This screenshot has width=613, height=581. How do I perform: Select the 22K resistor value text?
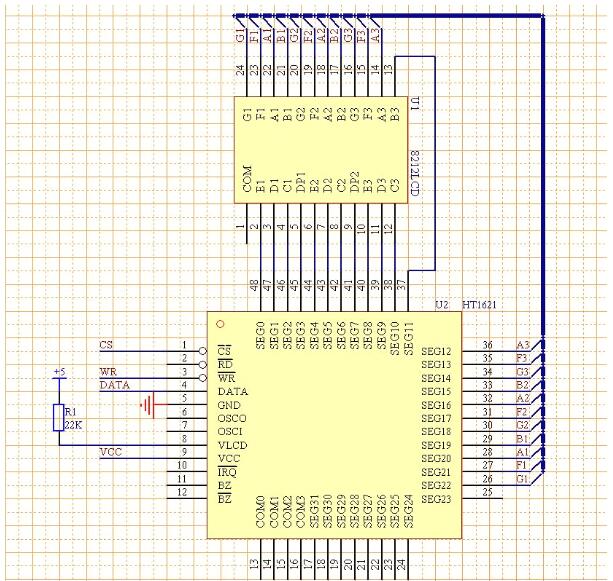pyautogui.click(x=71, y=424)
